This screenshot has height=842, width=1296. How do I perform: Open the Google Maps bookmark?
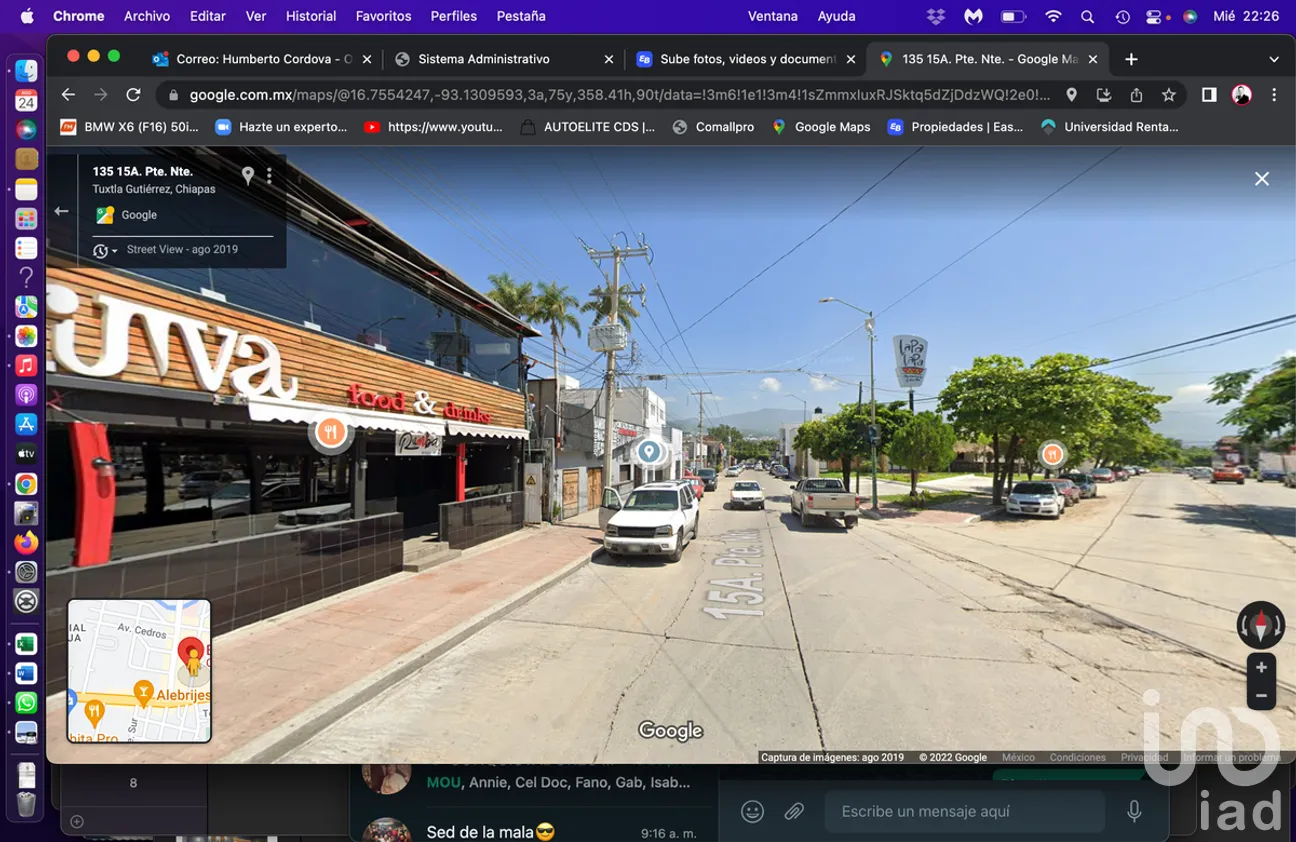821,127
